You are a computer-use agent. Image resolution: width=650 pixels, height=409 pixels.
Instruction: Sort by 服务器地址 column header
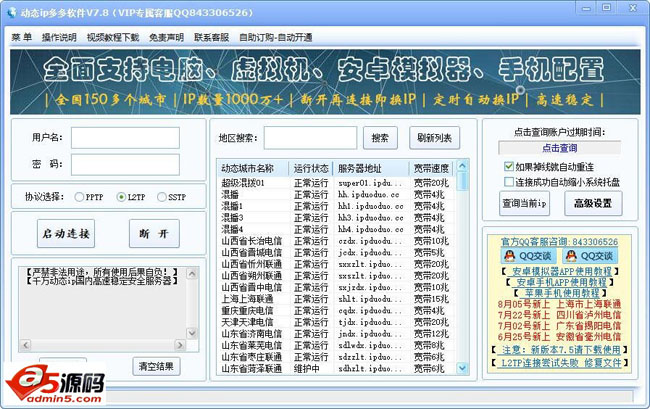[x=371, y=168]
